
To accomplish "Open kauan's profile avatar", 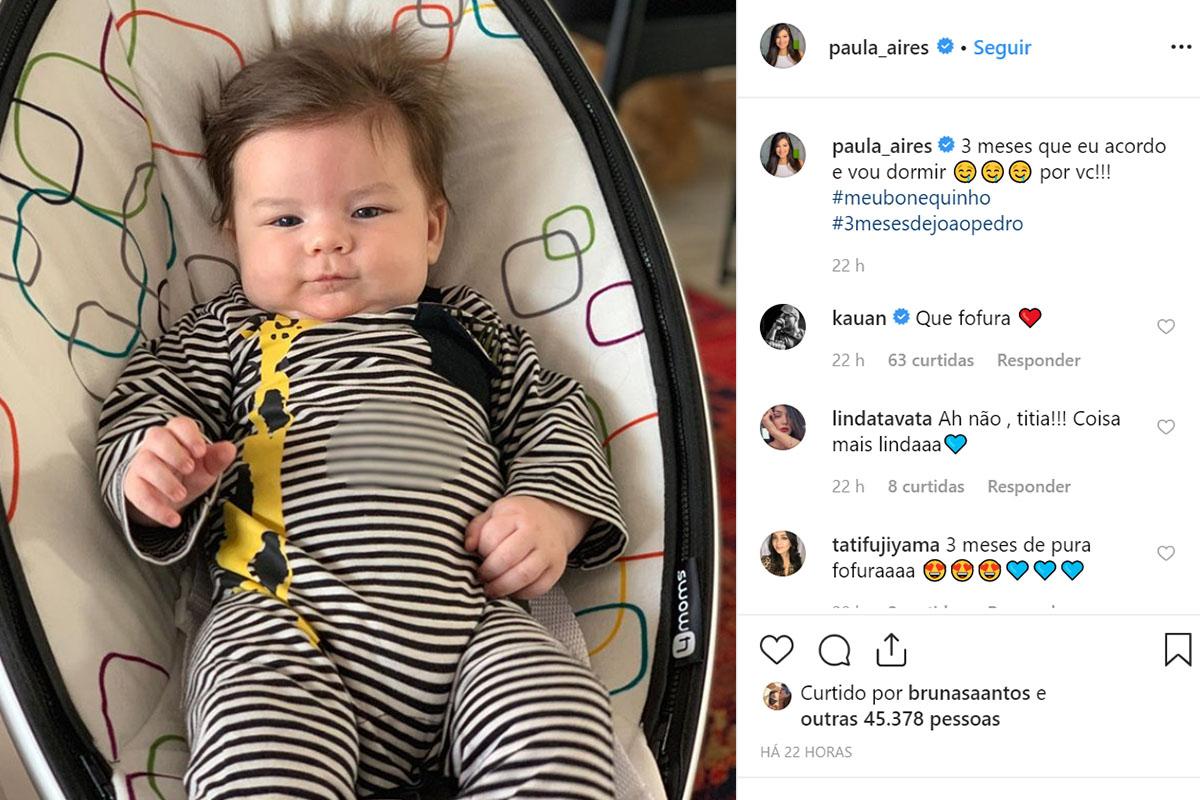I will pos(782,327).
